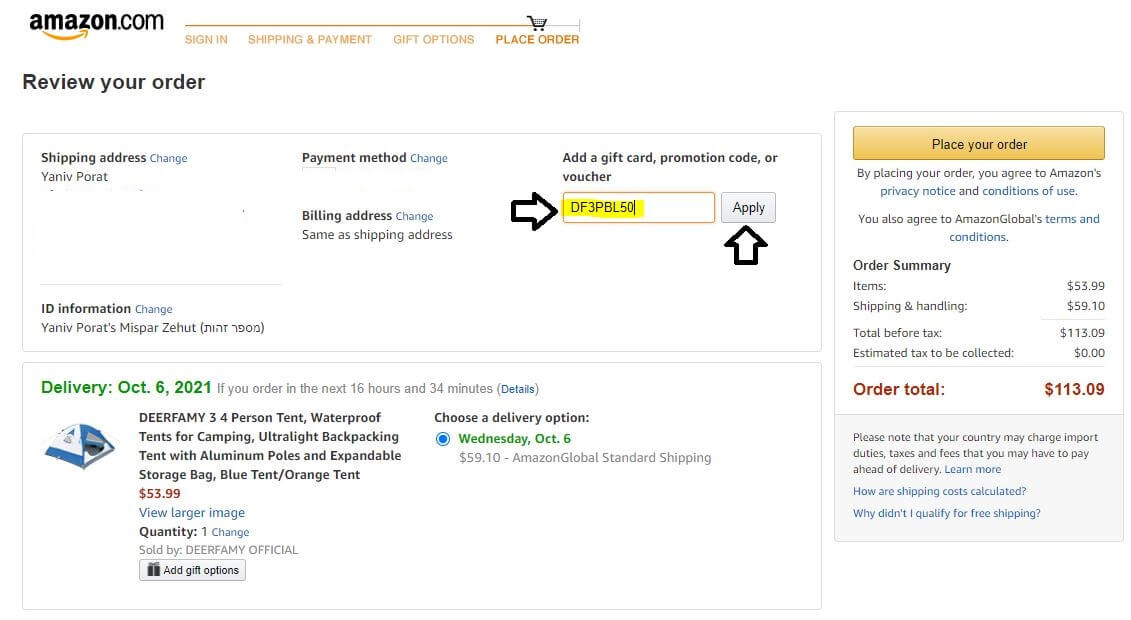Change the item quantity

(231, 533)
